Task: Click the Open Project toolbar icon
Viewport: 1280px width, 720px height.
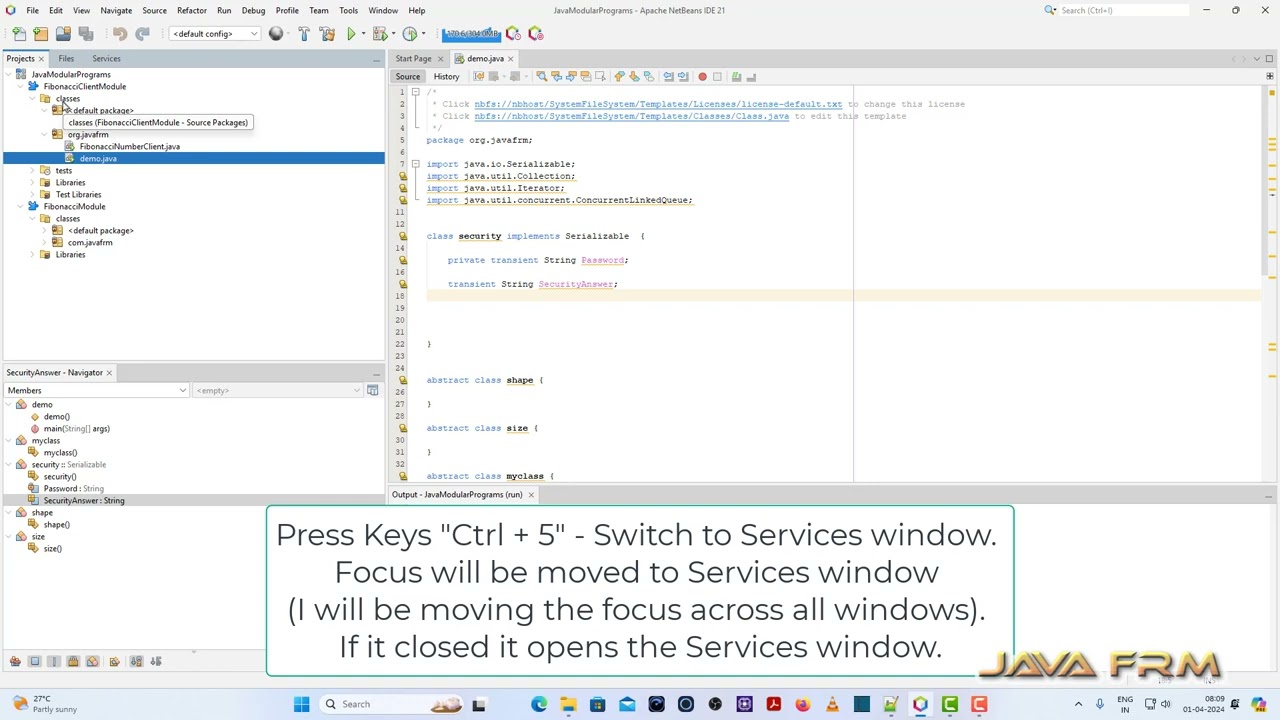Action: pyautogui.click(x=63, y=34)
